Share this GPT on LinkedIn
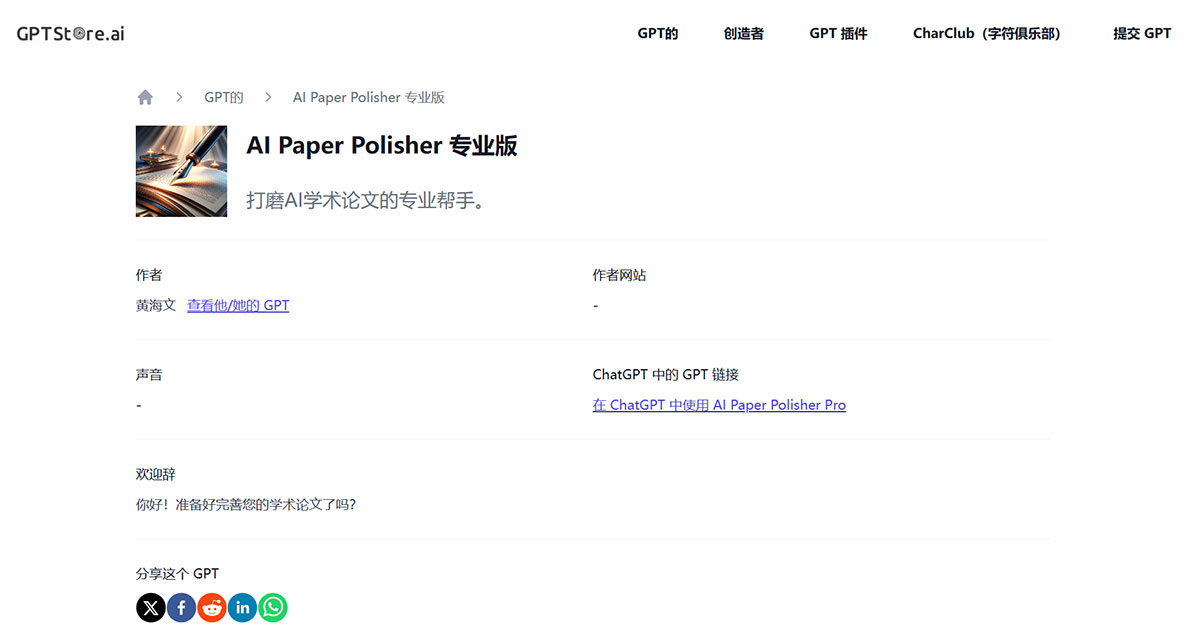 242,607
